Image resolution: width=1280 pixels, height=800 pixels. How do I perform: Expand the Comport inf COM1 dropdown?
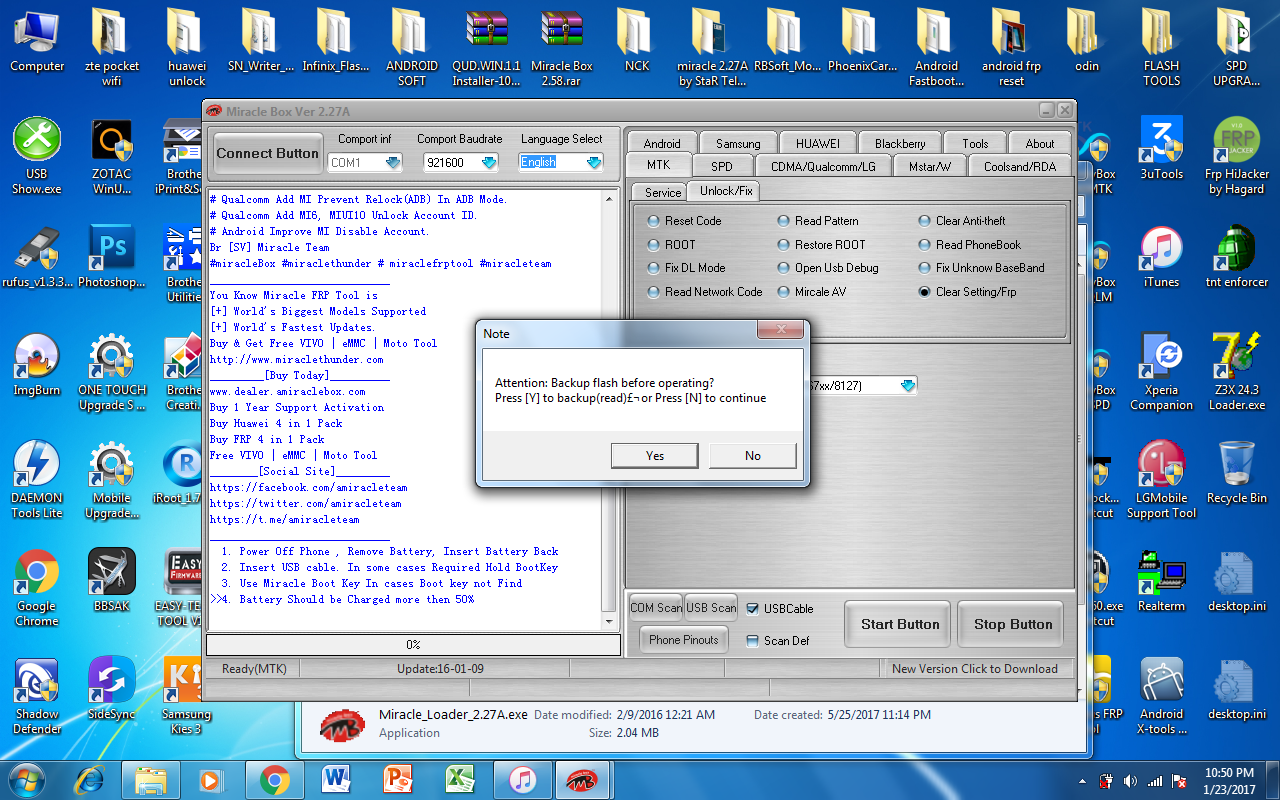click(393, 162)
